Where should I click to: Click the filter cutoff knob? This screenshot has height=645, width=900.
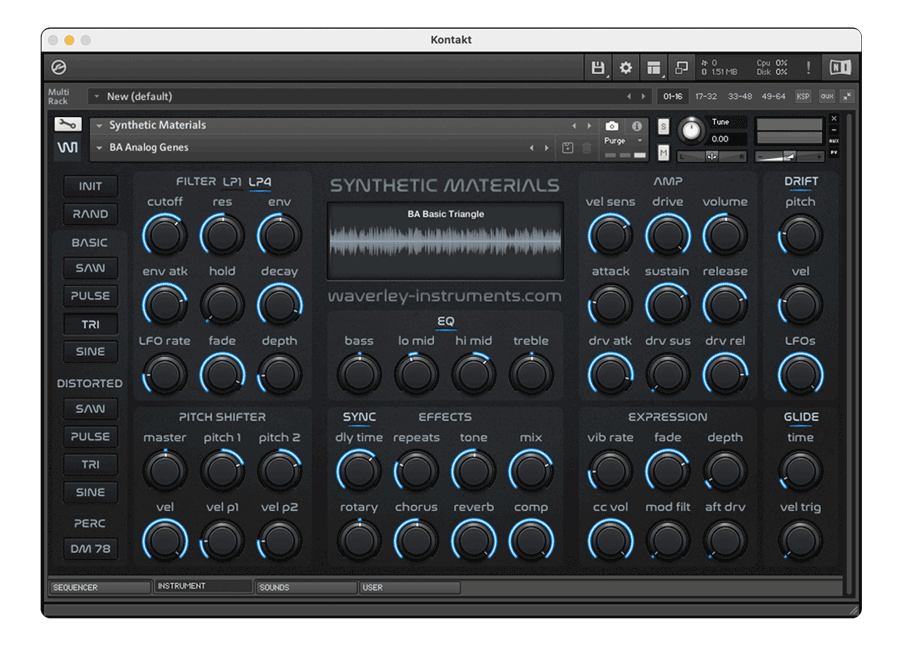click(x=165, y=235)
